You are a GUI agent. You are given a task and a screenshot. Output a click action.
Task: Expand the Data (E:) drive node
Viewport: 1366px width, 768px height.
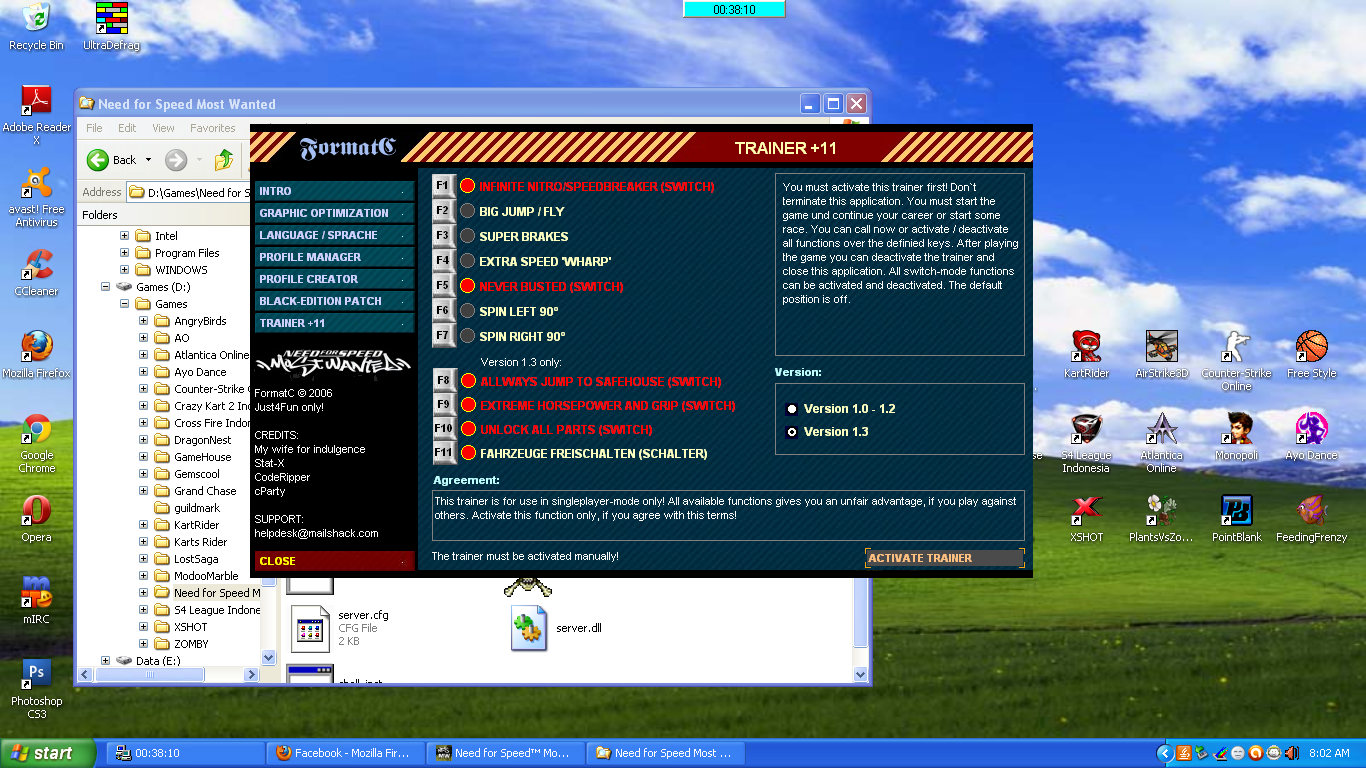(106, 661)
